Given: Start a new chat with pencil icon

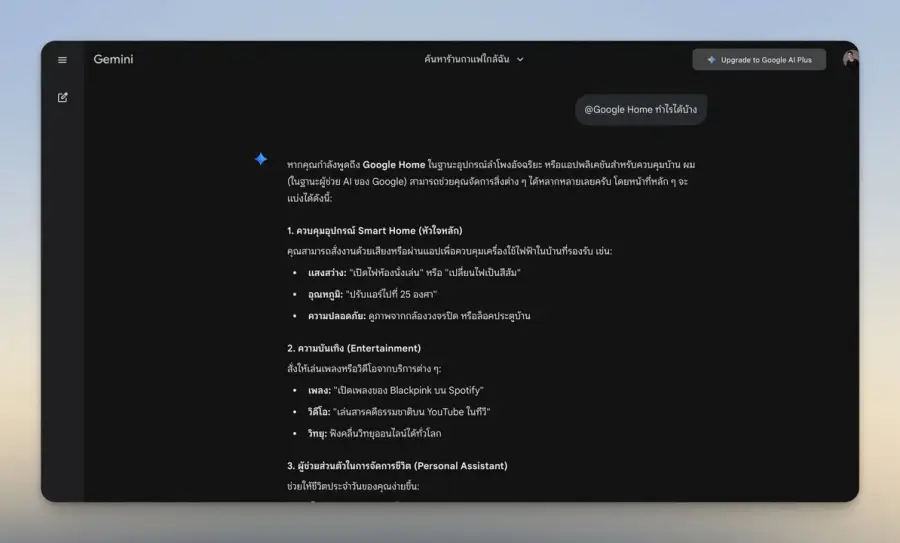Looking at the screenshot, I should (63, 98).
